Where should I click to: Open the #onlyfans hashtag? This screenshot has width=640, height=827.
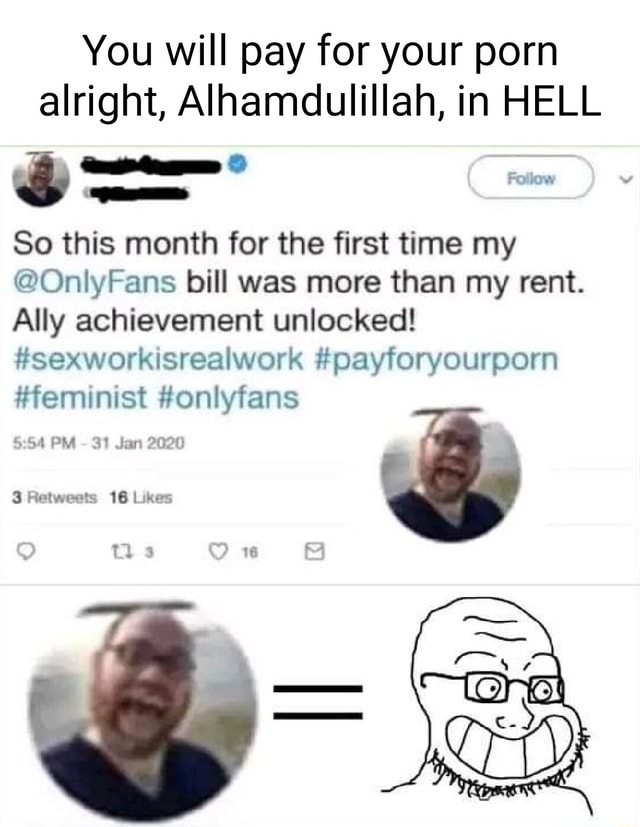[228, 398]
